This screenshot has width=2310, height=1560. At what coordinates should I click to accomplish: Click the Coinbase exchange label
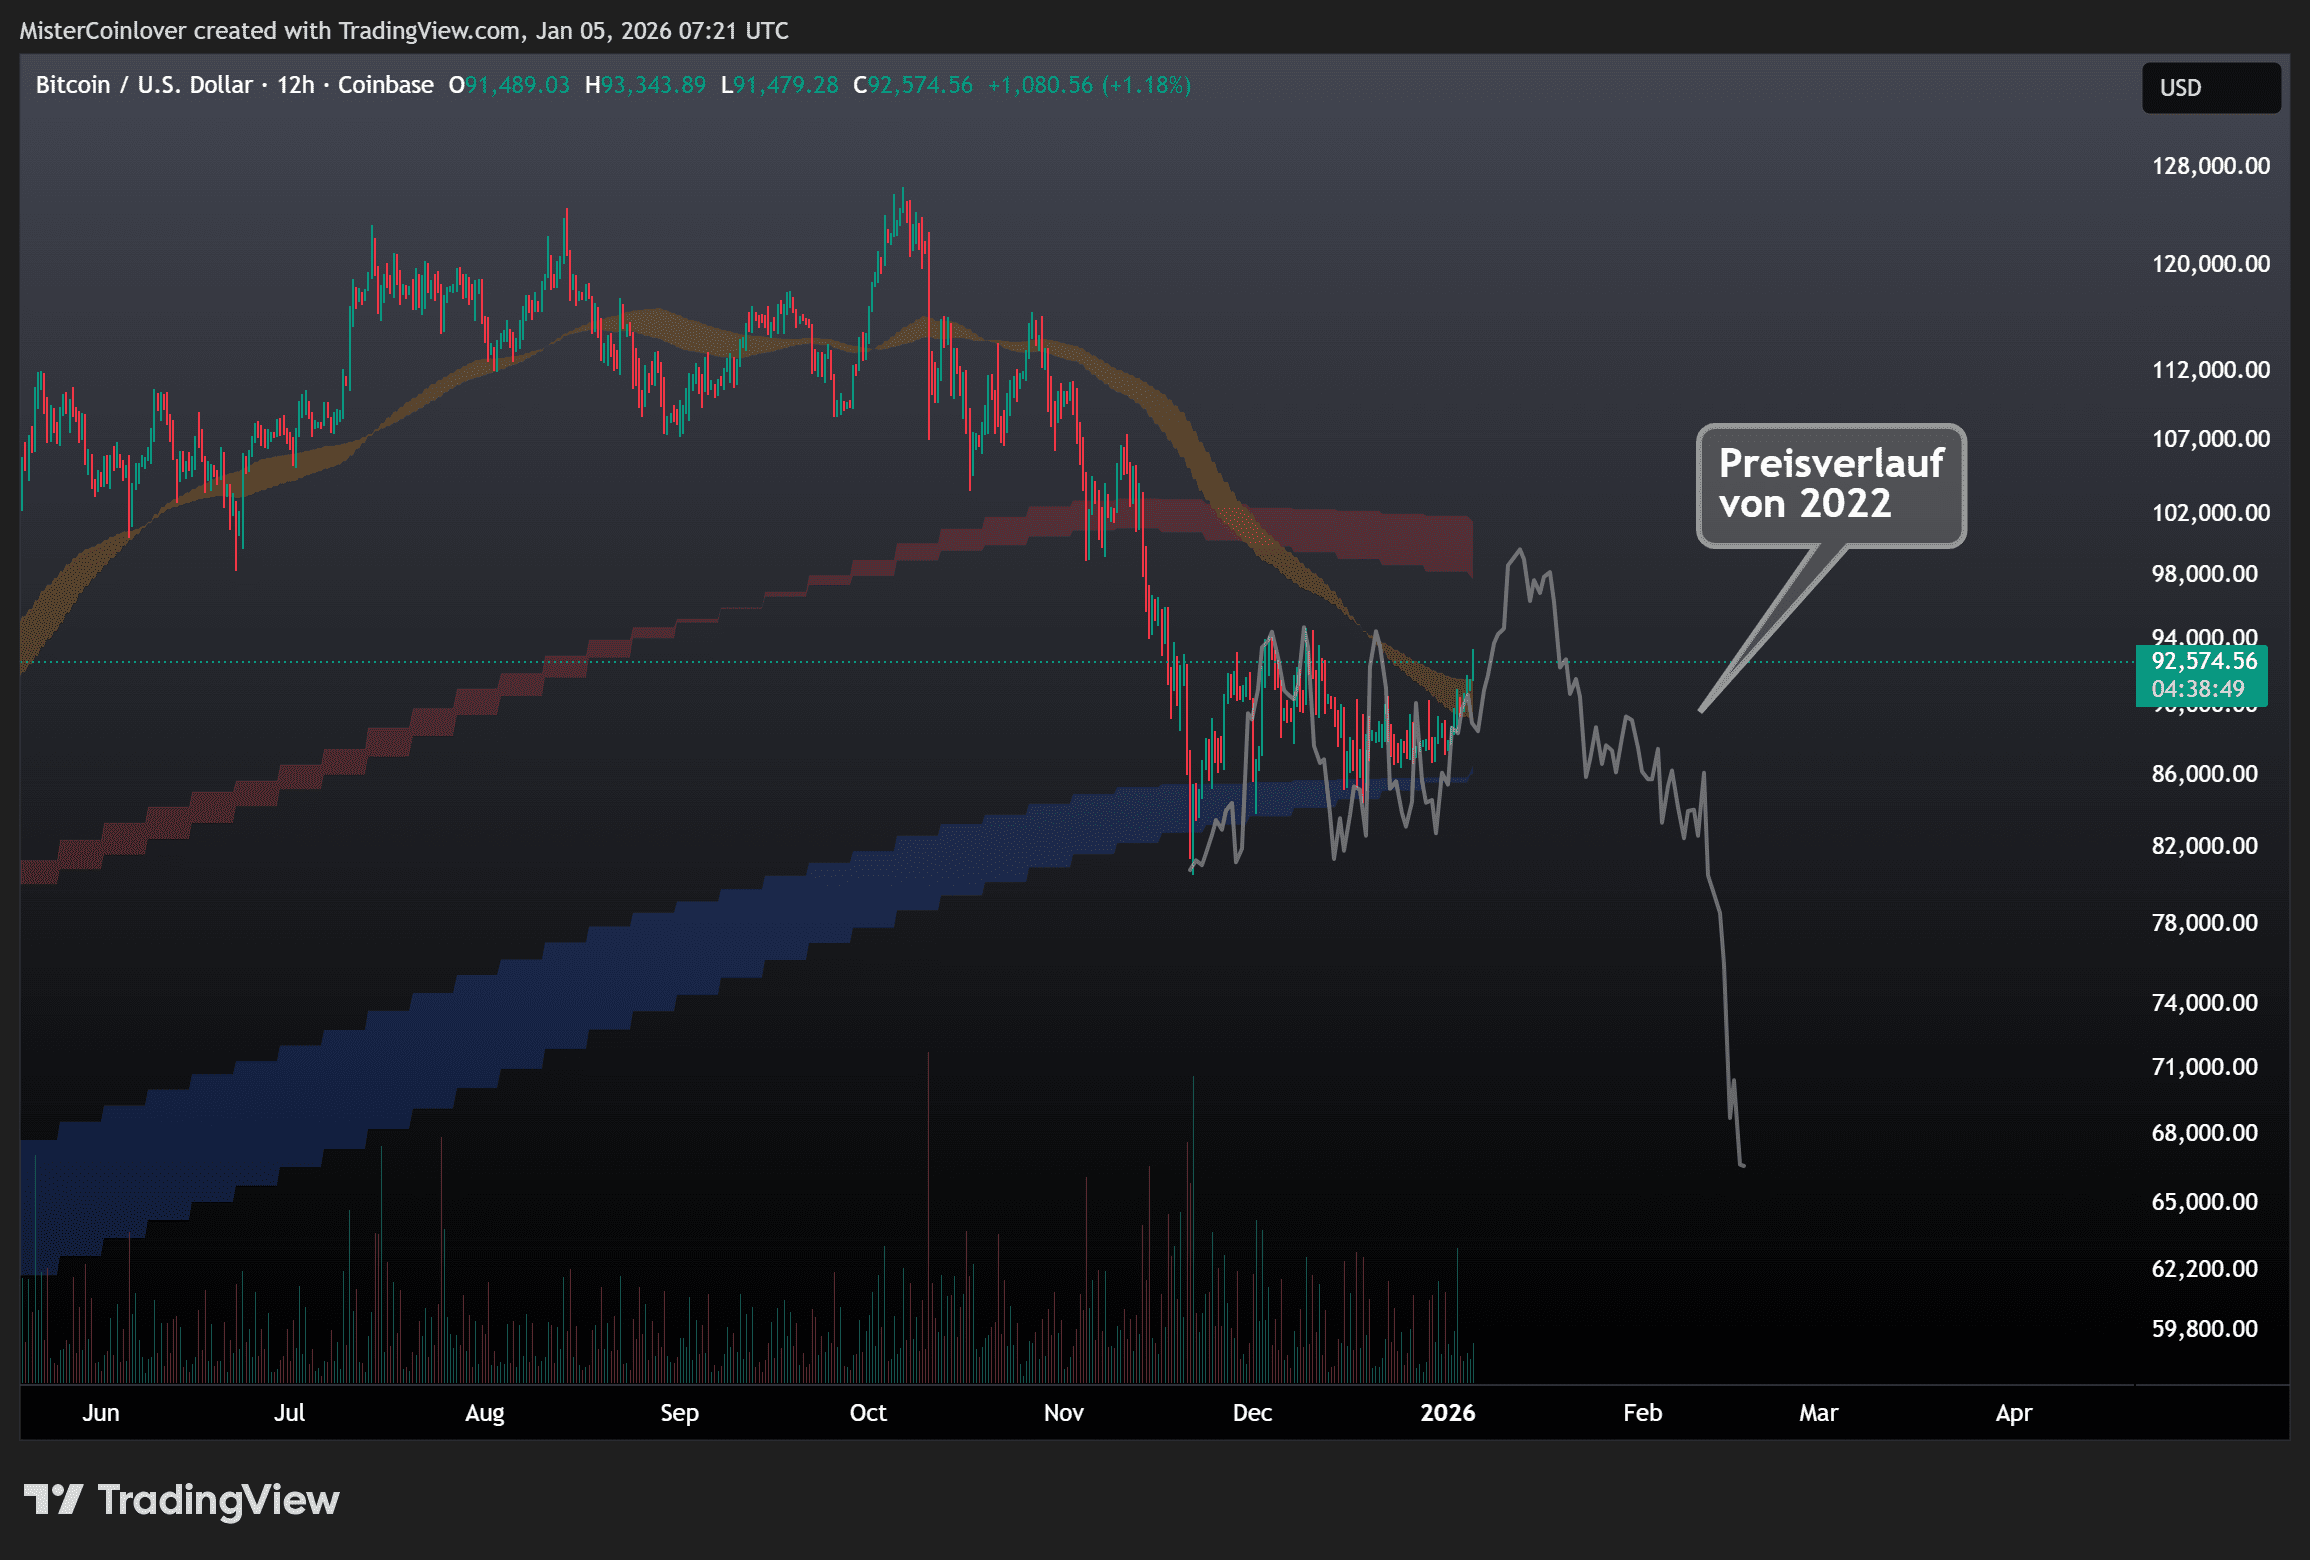[x=385, y=85]
